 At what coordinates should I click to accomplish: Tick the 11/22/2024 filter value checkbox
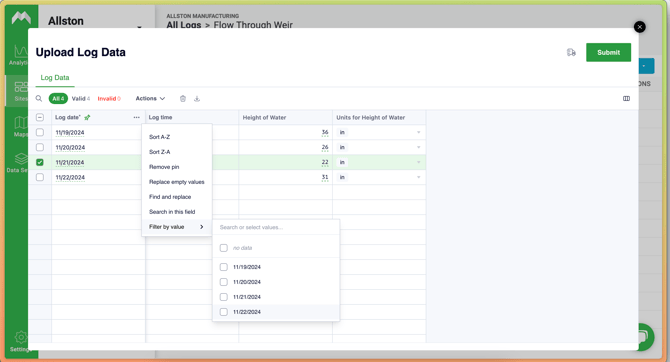(223, 312)
